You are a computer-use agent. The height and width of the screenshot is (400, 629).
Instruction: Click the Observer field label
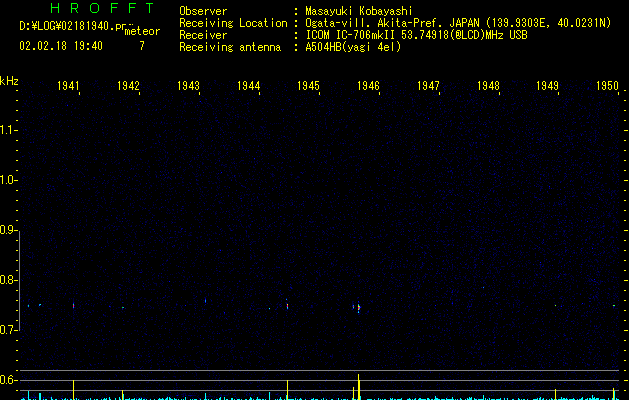tap(203, 11)
